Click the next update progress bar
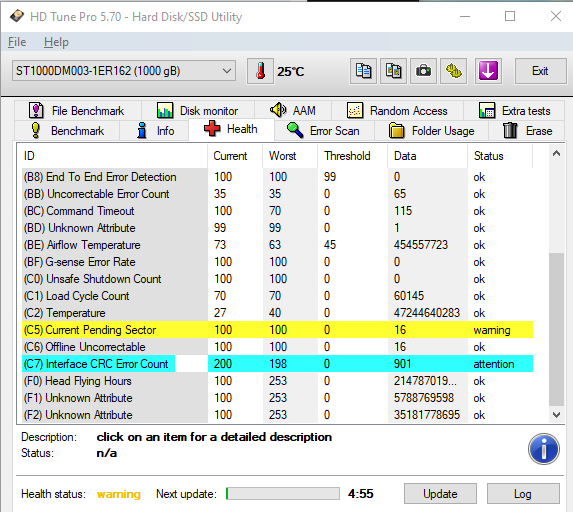This screenshot has height=512, width=573. pyautogui.click(x=283, y=493)
